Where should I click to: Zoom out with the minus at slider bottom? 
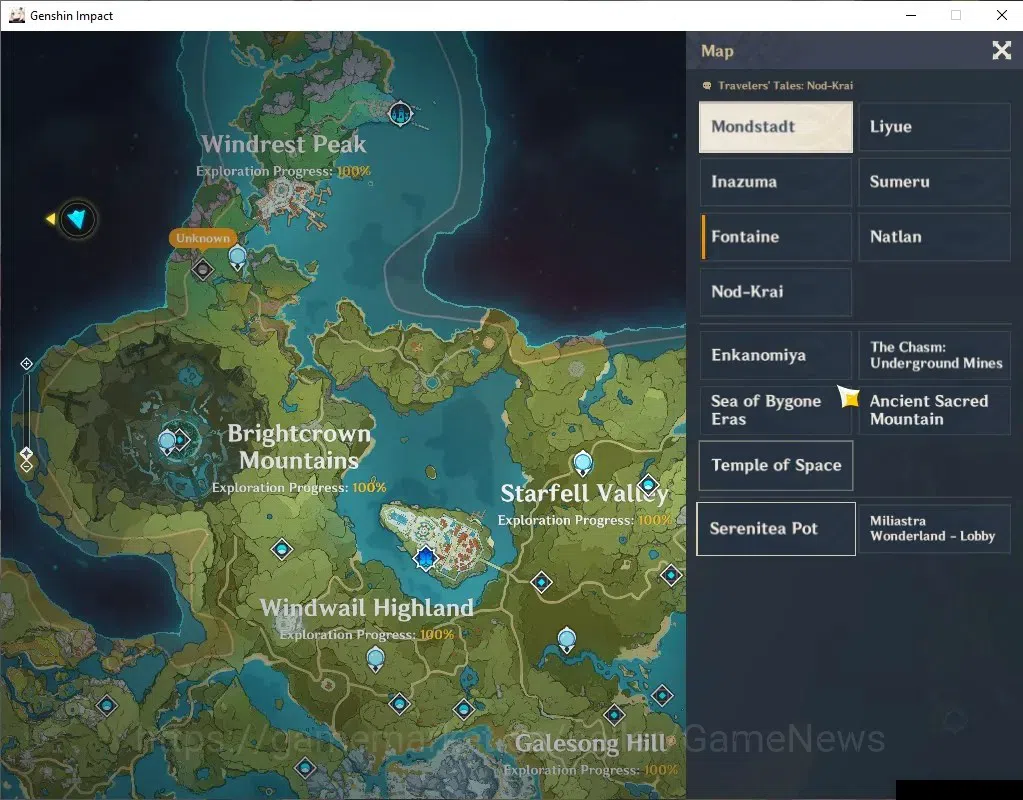(x=26, y=466)
